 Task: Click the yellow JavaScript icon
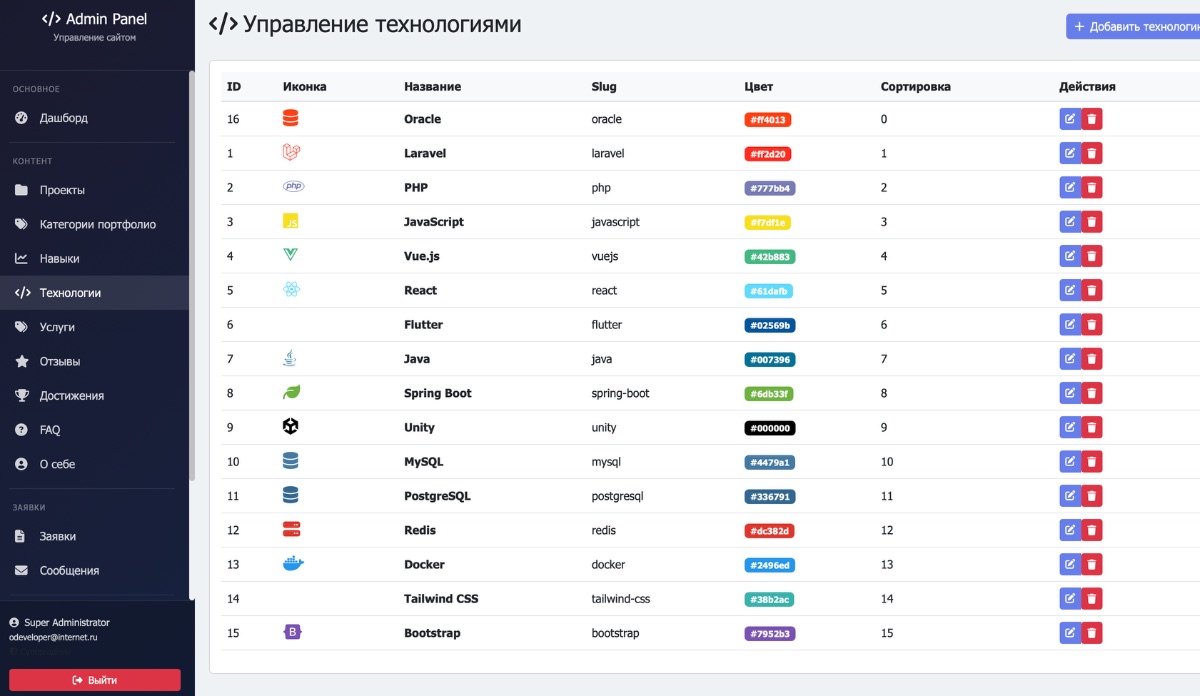(x=291, y=221)
